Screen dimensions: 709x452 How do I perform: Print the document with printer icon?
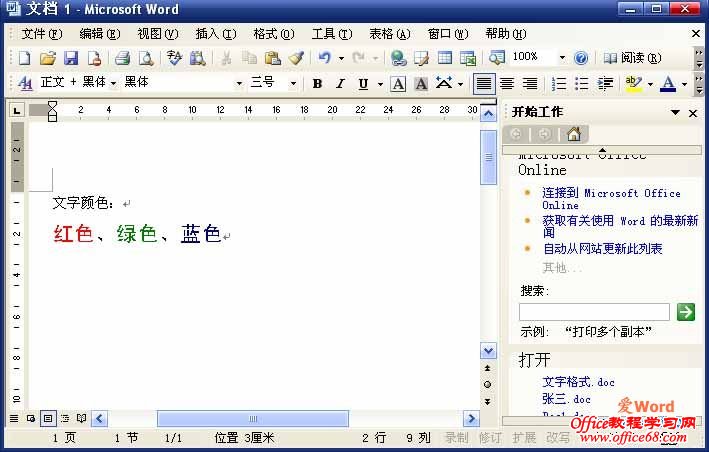[122, 58]
